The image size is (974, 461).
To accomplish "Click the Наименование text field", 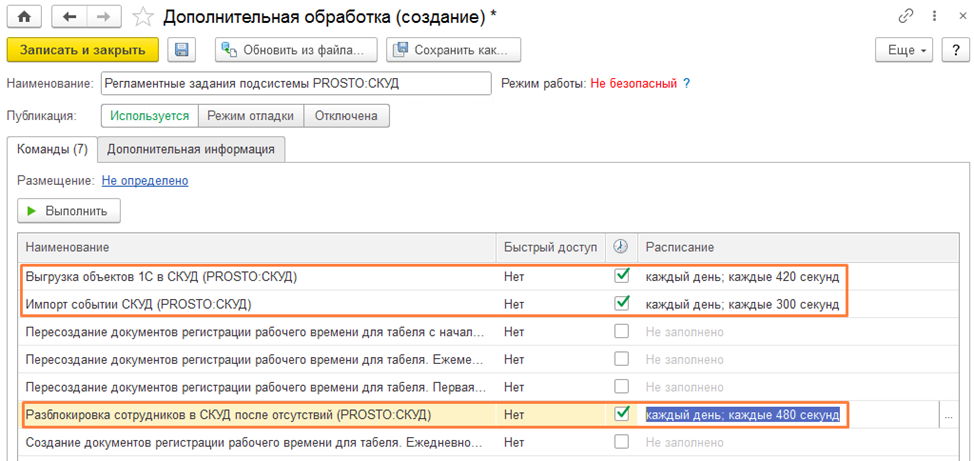I will tap(295, 83).
